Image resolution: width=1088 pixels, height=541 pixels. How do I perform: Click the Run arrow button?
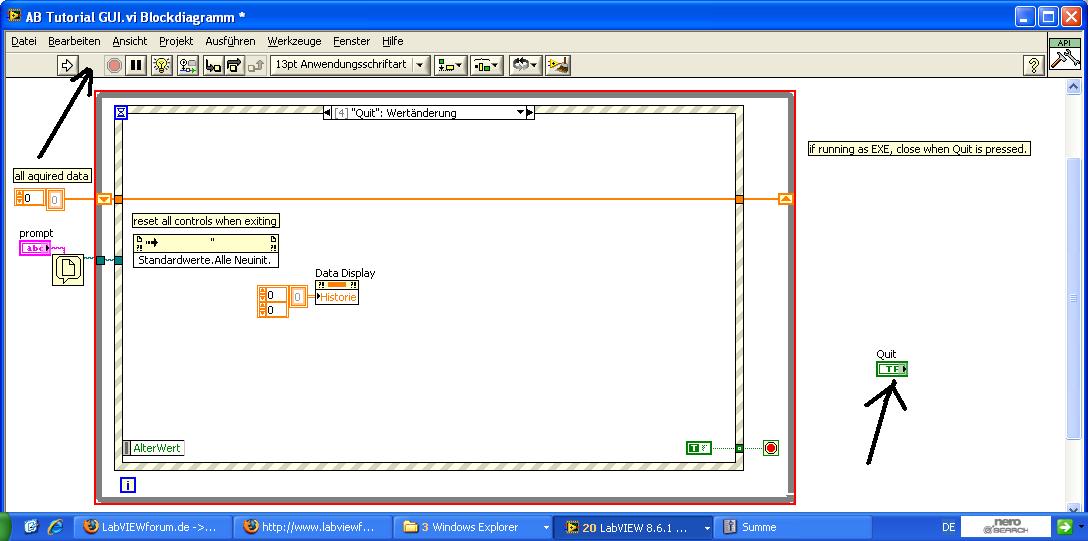[x=67, y=65]
